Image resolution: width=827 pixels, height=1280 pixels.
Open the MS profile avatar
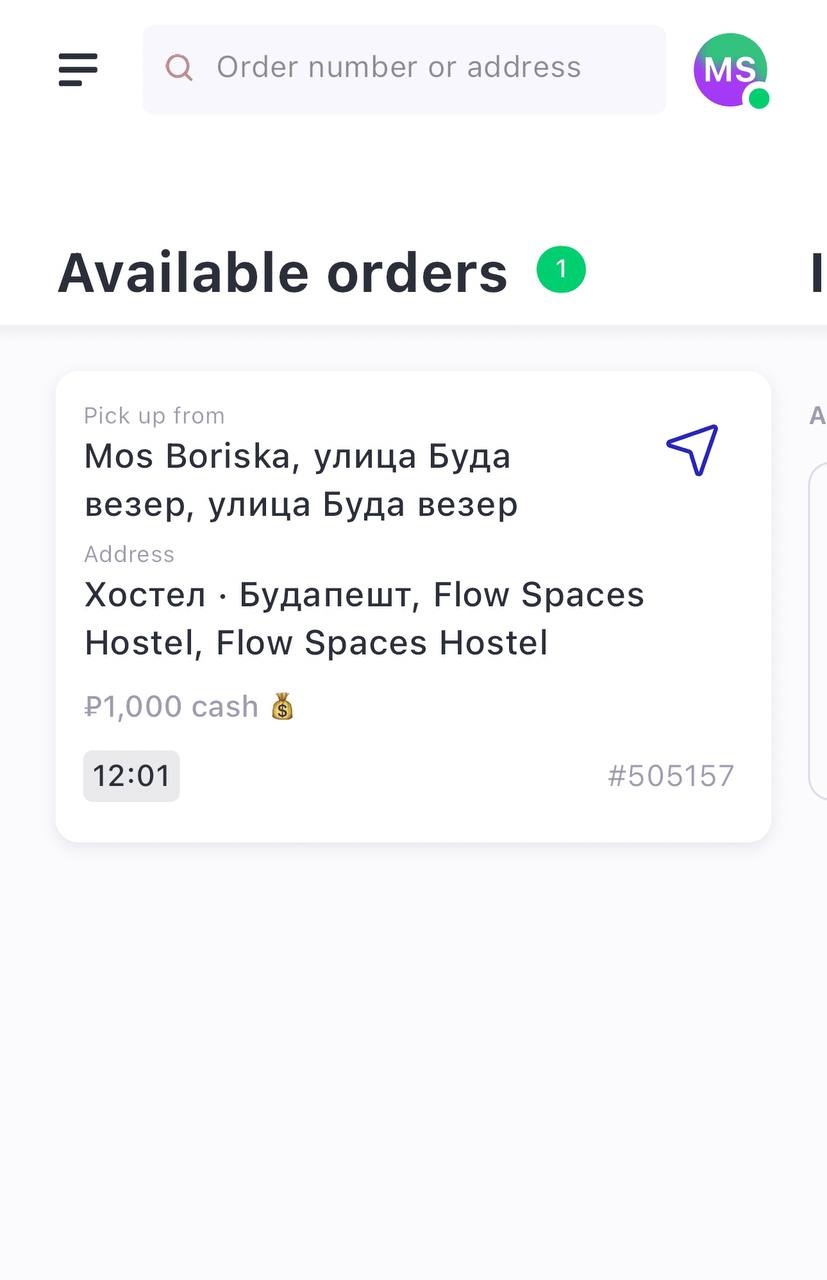(x=730, y=69)
